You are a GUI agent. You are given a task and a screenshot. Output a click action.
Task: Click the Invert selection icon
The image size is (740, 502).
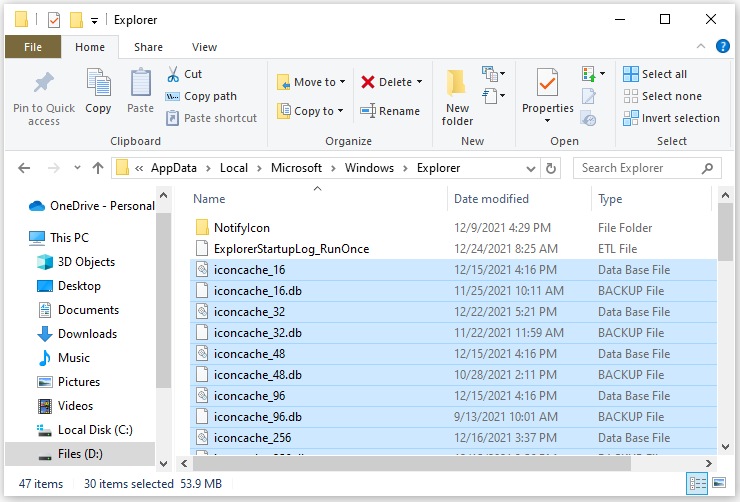tap(631, 118)
